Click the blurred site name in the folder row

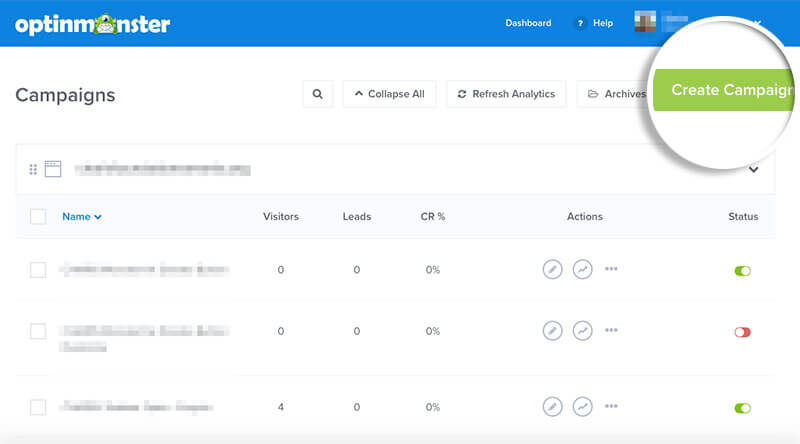(x=162, y=169)
